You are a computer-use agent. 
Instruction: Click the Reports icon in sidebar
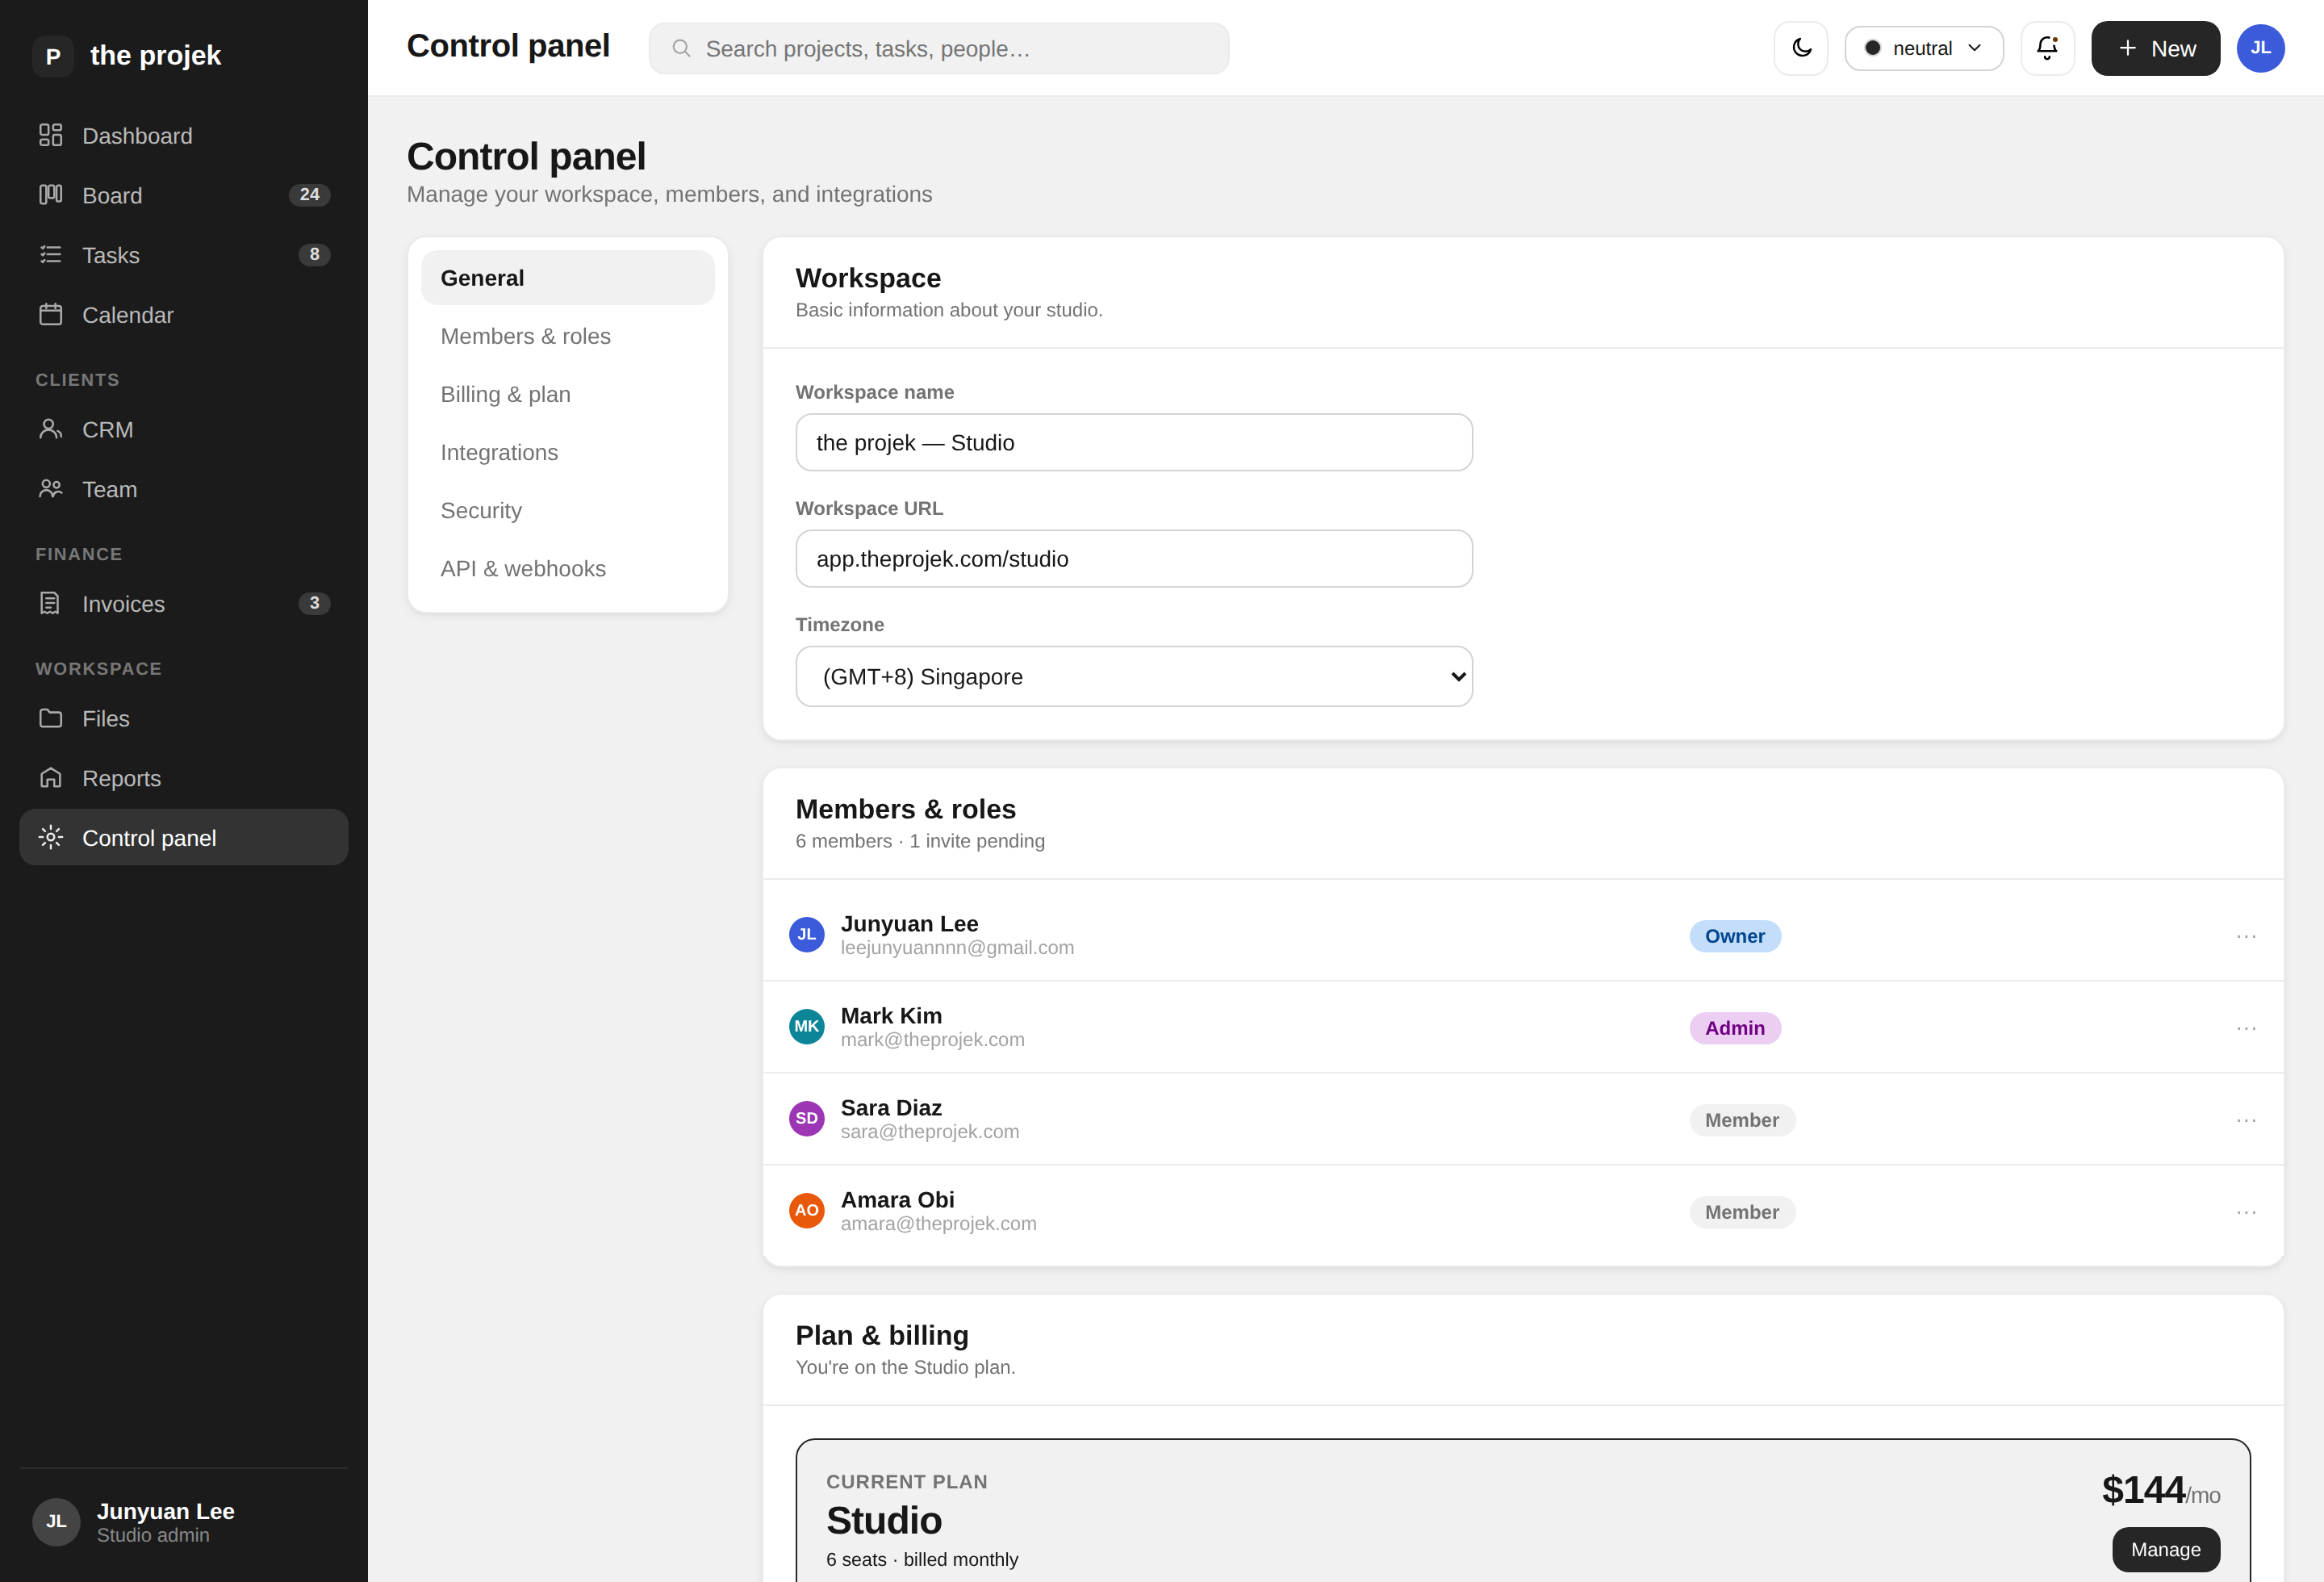click(x=51, y=778)
